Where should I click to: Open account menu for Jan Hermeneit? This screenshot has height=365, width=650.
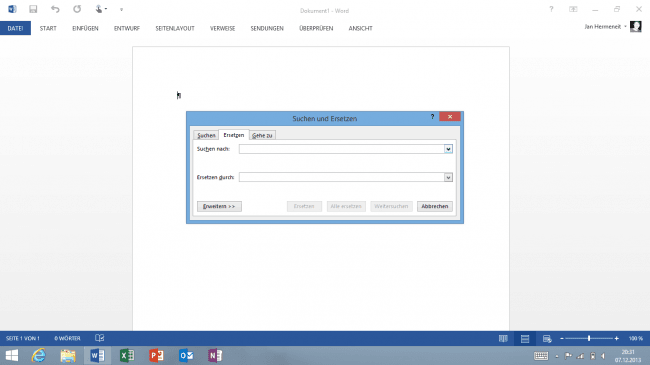[x=605, y=27]
